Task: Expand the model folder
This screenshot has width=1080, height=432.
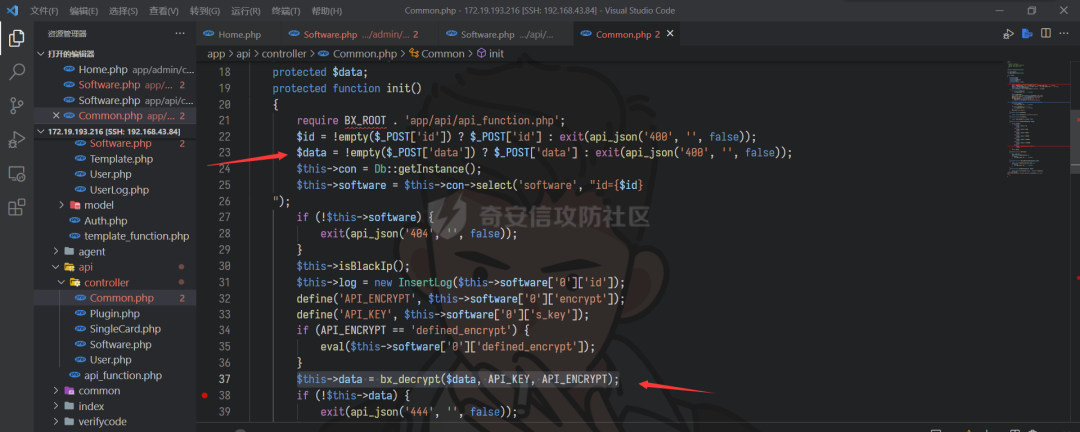Action: 99,205
